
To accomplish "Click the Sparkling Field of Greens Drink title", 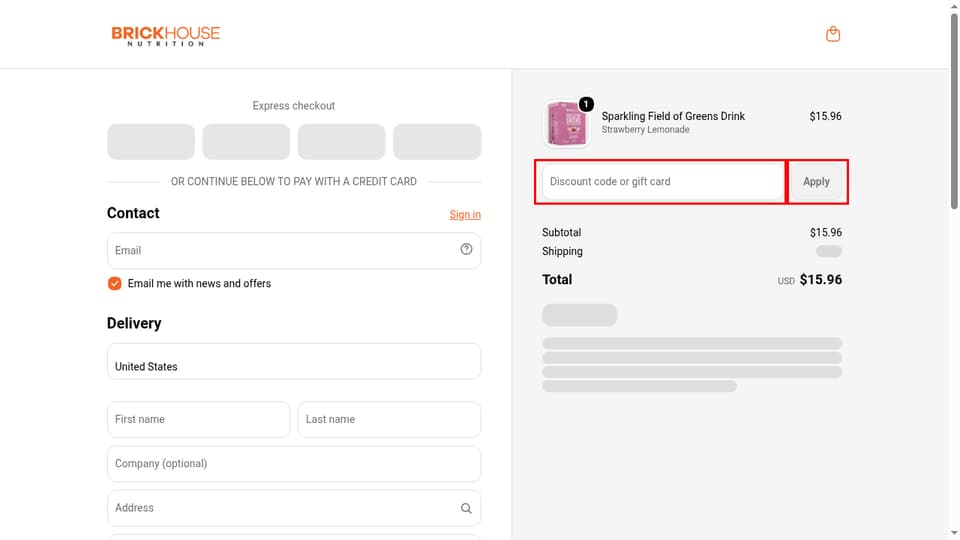I will click(x=673, y=116).
